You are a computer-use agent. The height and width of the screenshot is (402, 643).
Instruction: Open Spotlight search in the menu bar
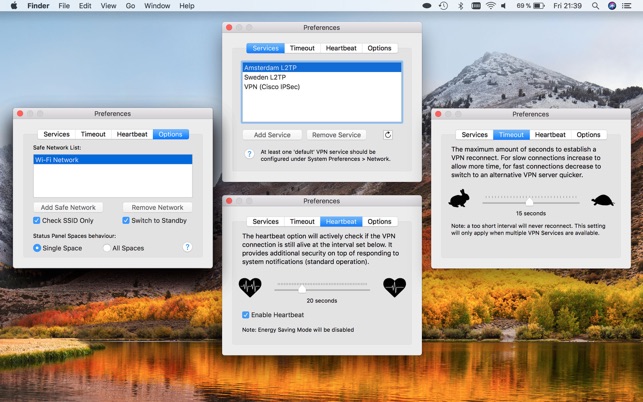point(596,6)
